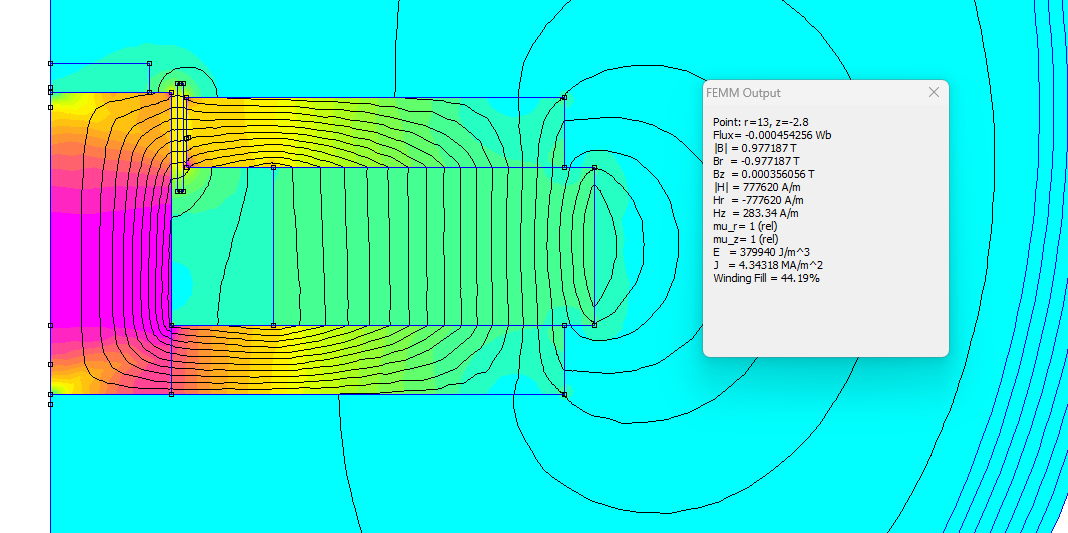This screenshot has width=1068, height=533.
Task: Close the FEMM Output window
Action: point(934,93)
